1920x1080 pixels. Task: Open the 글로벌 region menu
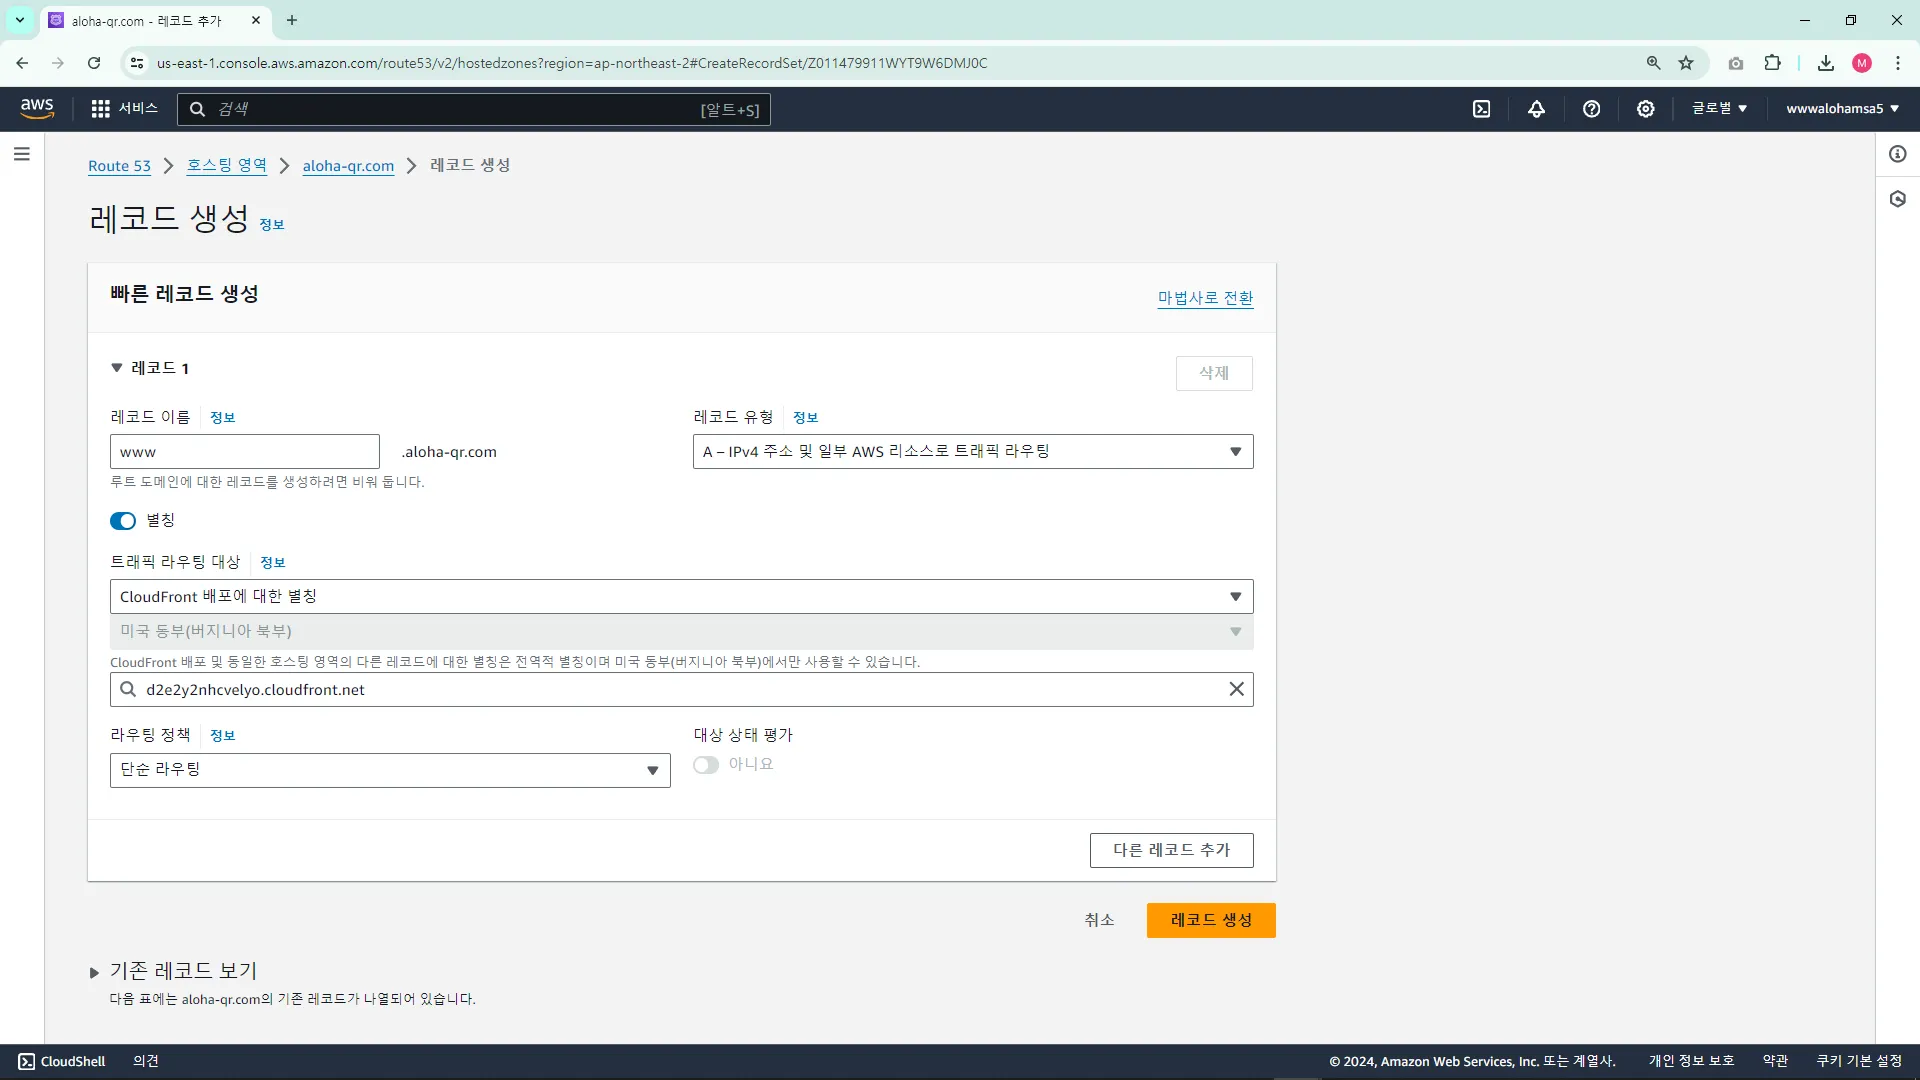coord(1719,109)
